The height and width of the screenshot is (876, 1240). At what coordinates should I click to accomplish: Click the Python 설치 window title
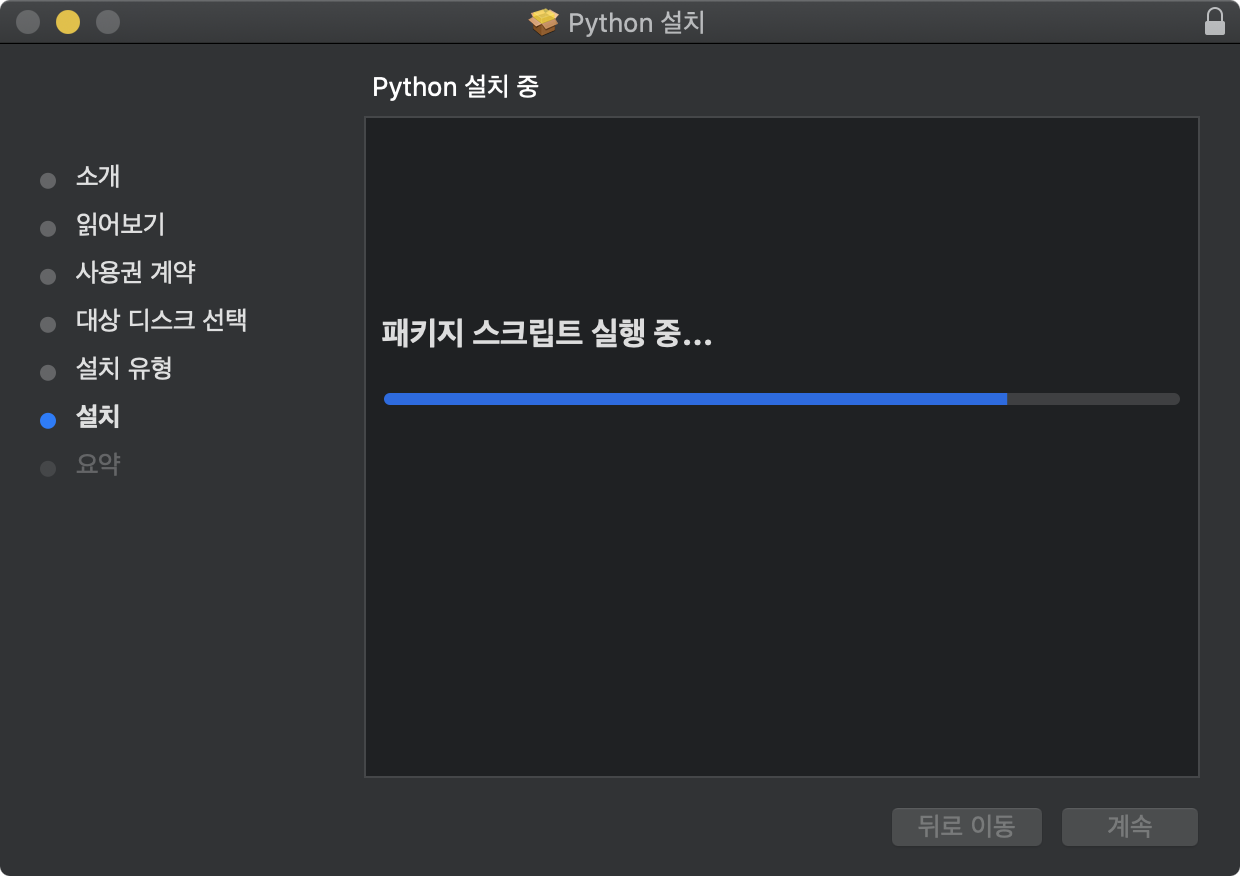tap(637, 22)
